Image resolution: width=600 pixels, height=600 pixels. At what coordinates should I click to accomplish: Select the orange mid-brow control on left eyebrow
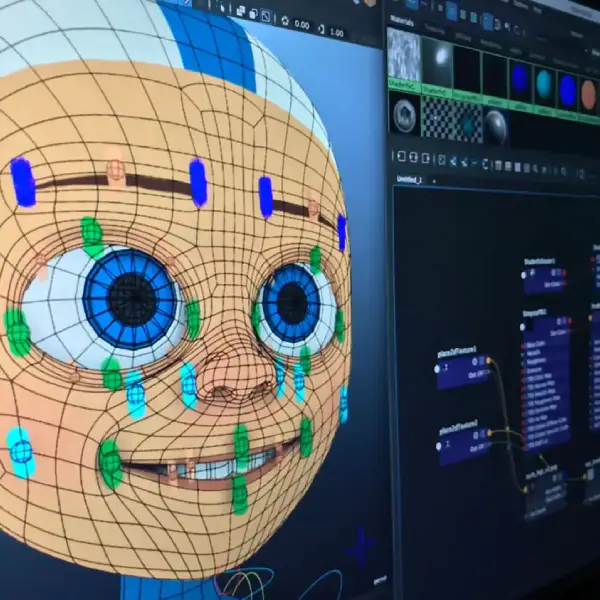pyautogui.click(x=116, y=172)
